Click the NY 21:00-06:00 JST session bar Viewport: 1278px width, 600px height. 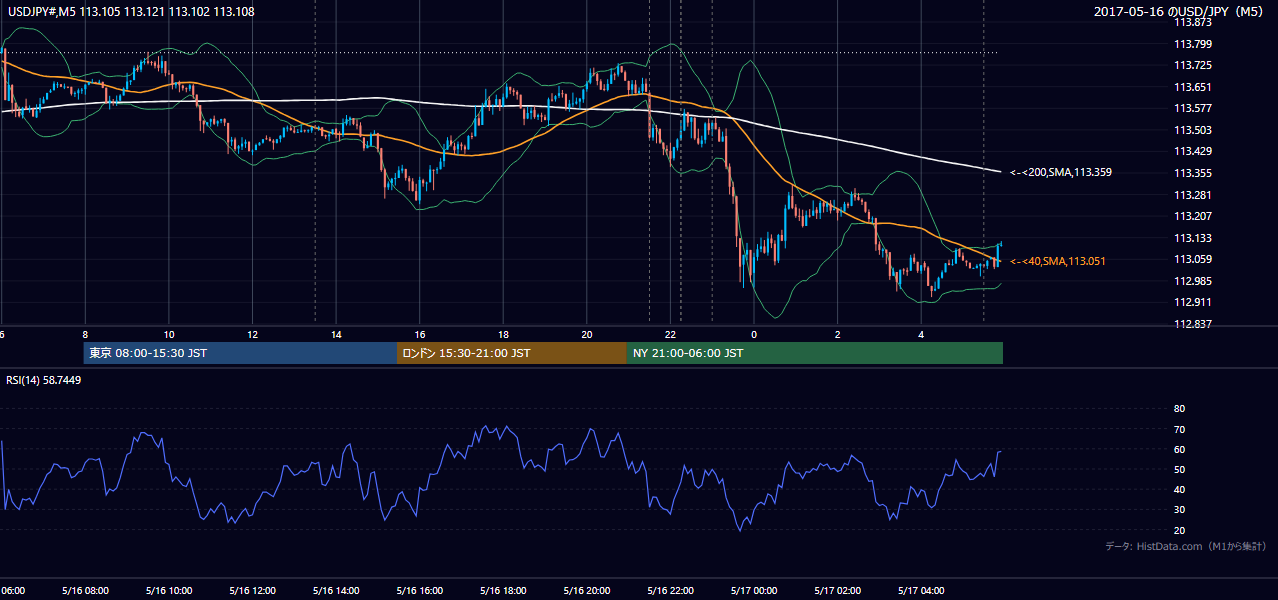pos(814,353)
